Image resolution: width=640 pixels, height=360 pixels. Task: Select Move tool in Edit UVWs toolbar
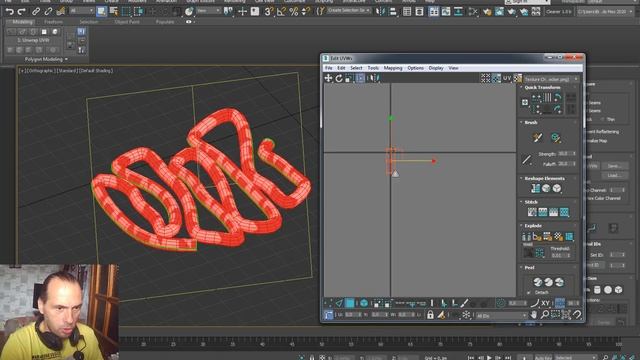point(328,78)
